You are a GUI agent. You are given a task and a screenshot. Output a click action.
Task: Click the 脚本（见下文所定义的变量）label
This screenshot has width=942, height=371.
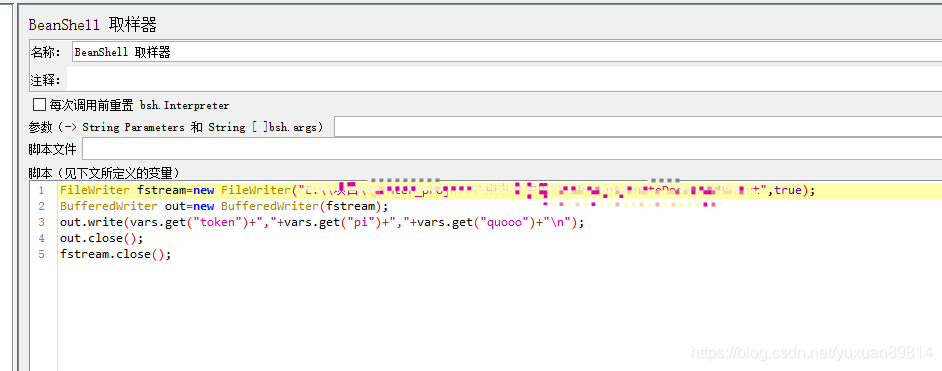(104, 173)
